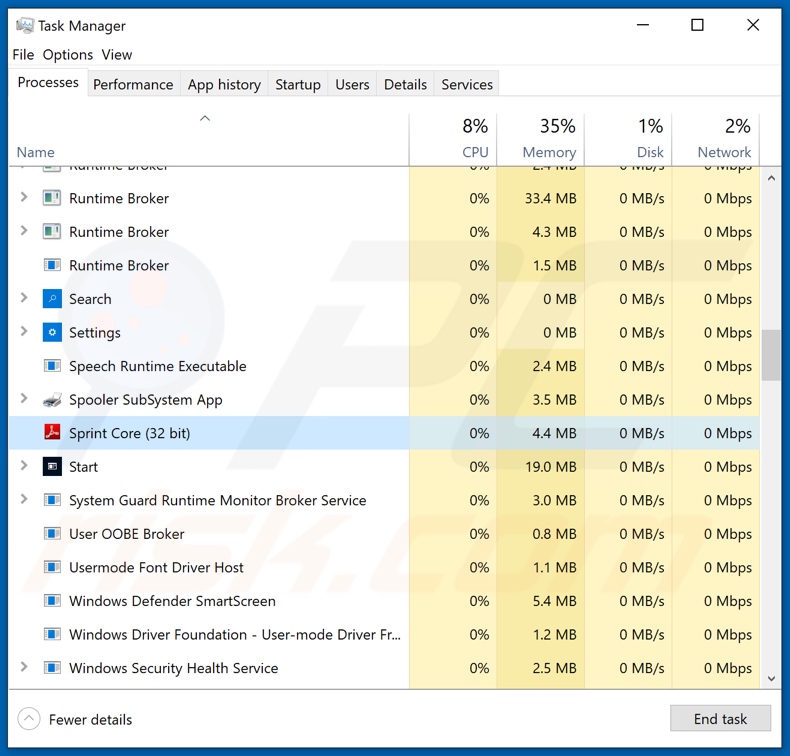Click the User OOBE Broker icon
This screenshot has height=756, width=790.
click(x=52, y=533)
